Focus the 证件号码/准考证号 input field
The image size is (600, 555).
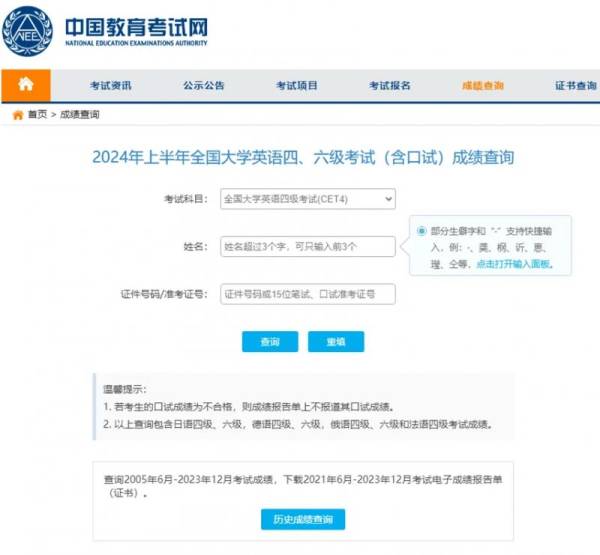point(308,294)
